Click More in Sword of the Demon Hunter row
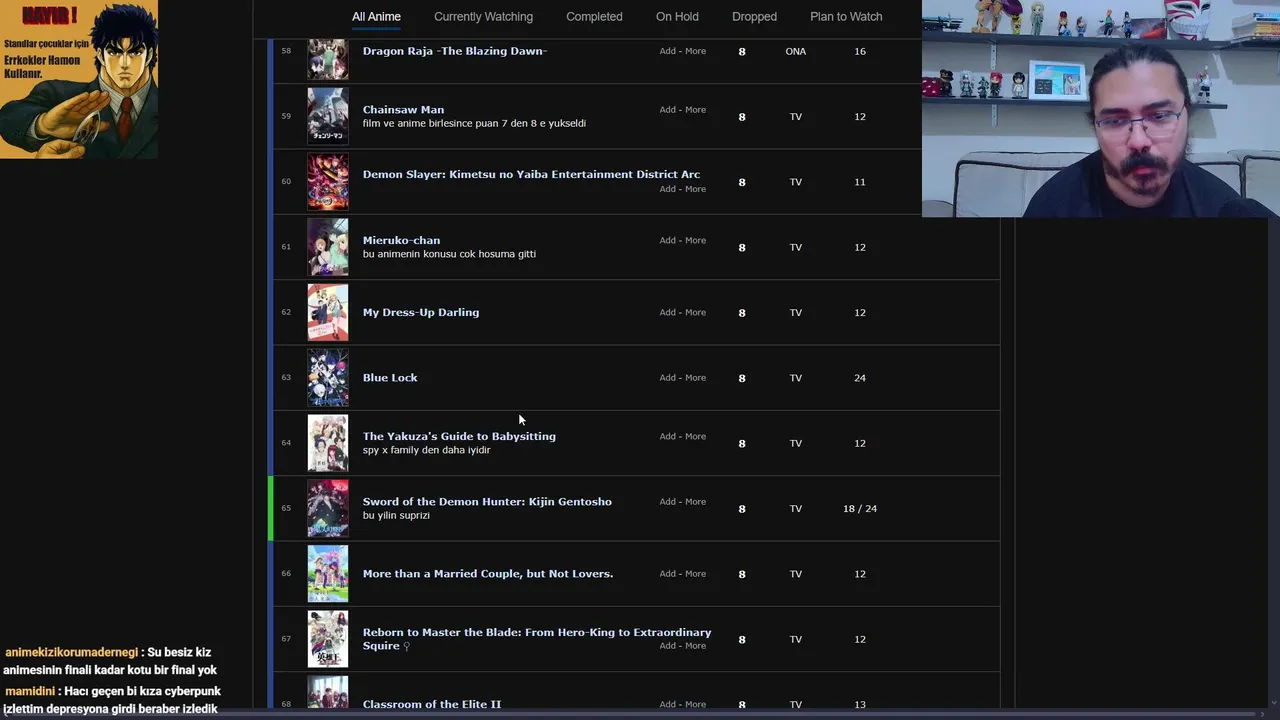This screenshot has width=1280, height=720. [695, 502]
